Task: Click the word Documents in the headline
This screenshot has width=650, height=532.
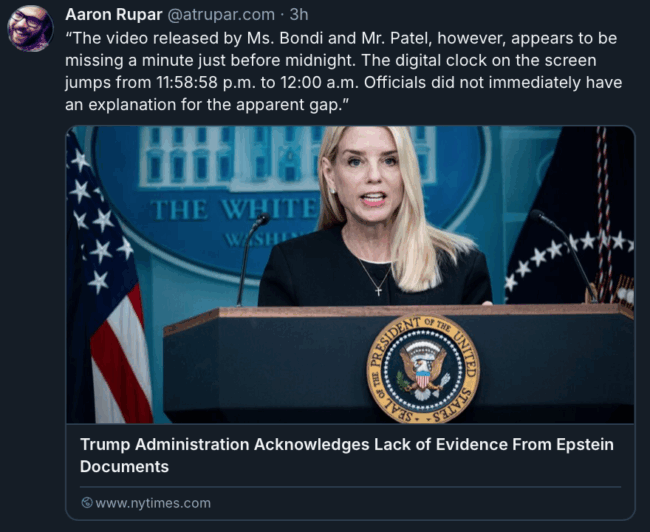Action: (x=124, y=466)
